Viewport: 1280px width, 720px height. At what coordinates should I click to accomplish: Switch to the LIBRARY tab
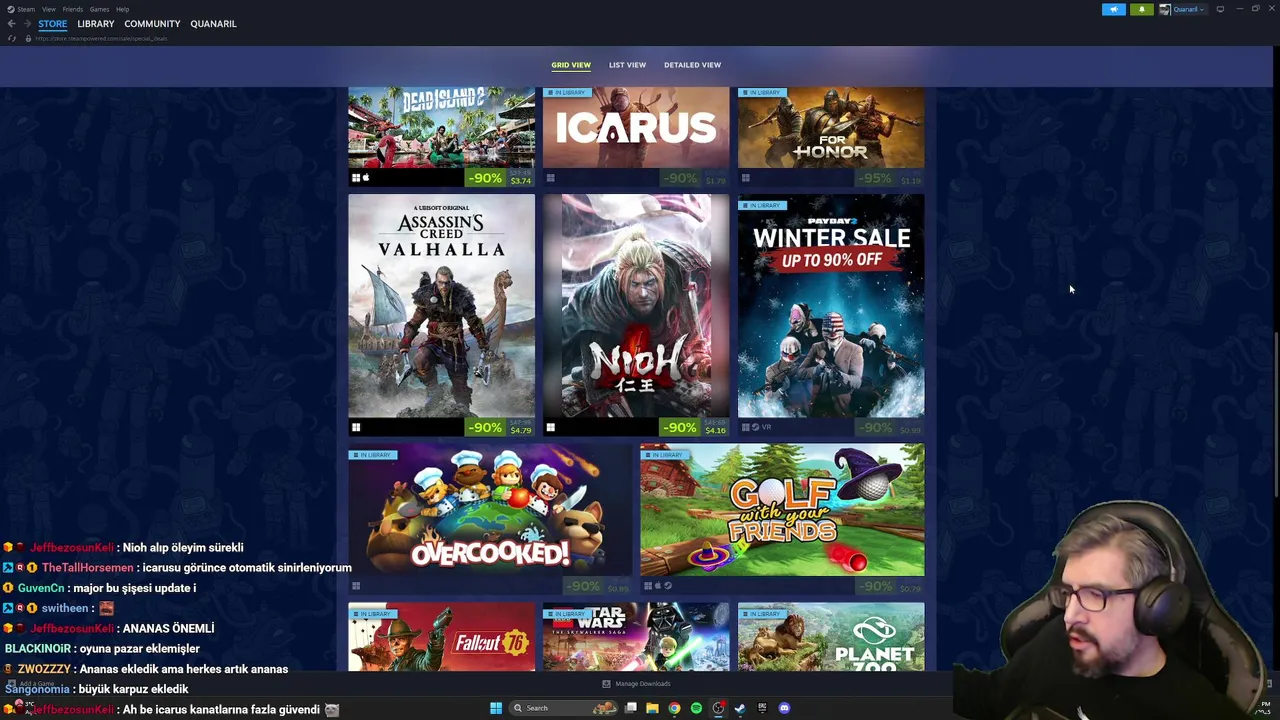(96, 24)
